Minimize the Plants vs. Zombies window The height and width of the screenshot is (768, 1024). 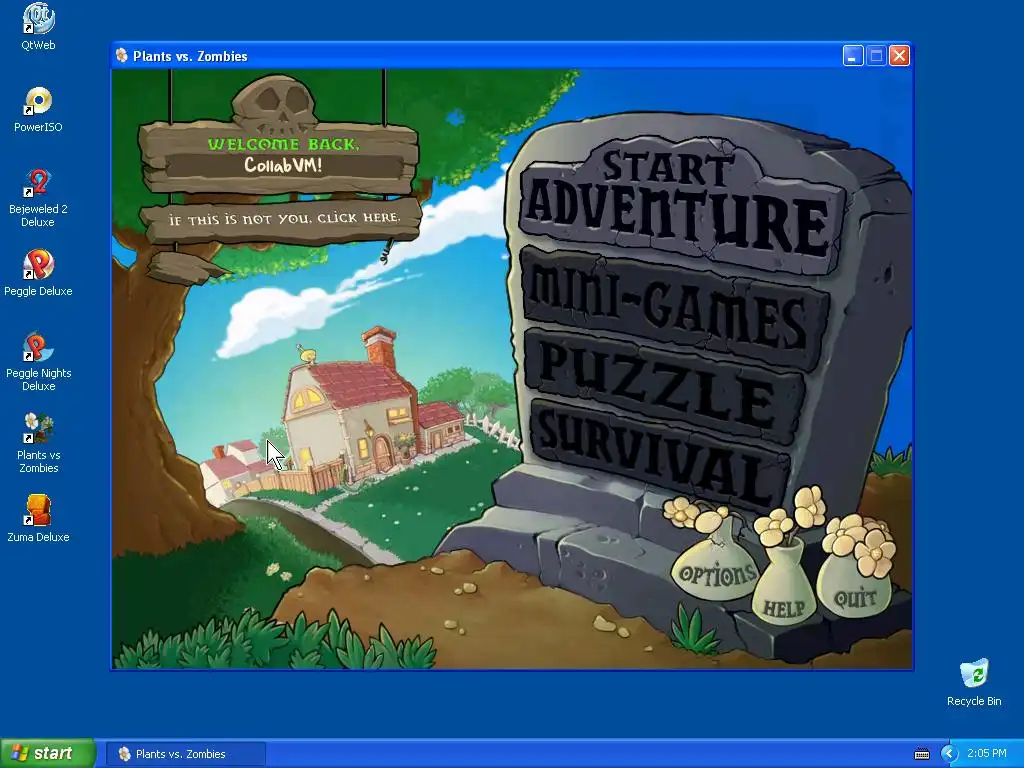[x=852, y=56]
